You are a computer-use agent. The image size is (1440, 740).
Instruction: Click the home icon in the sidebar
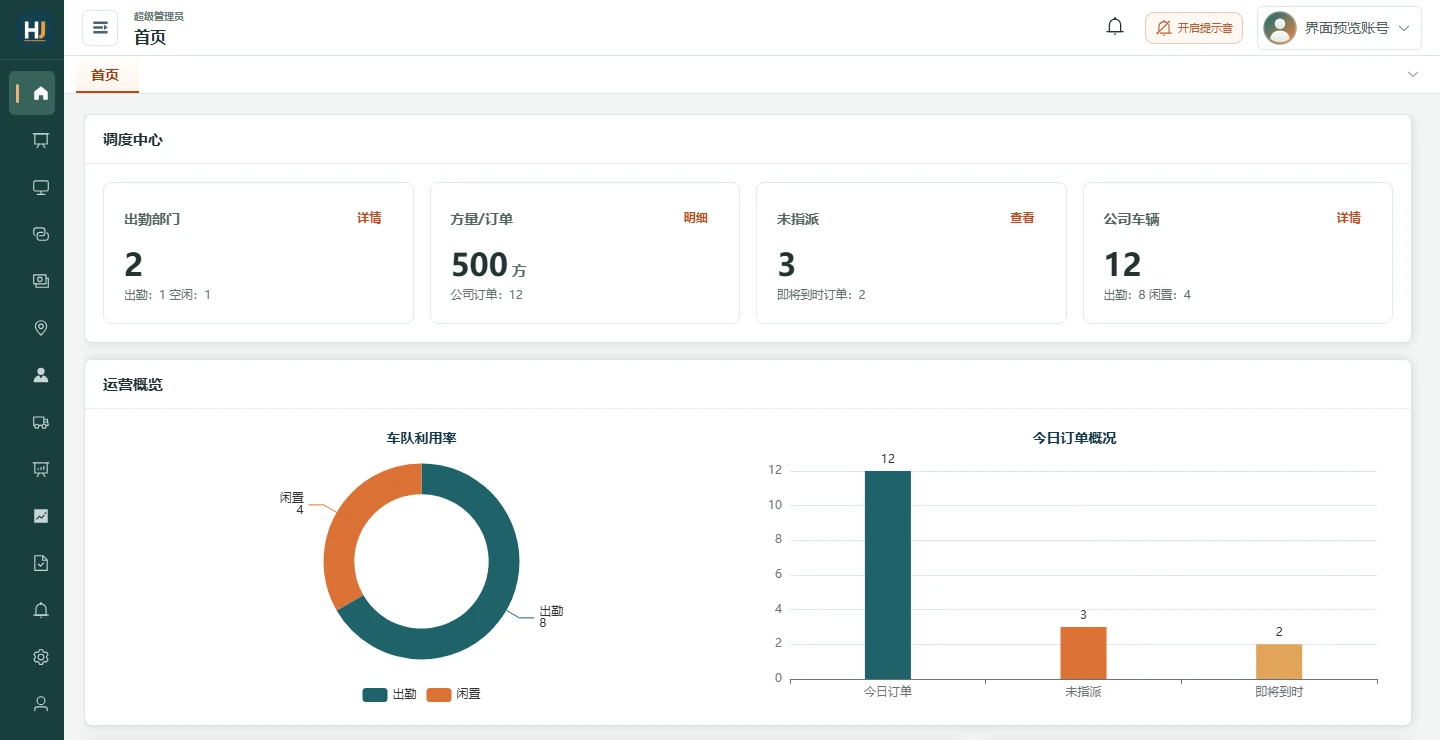click(x=41, y=93)
